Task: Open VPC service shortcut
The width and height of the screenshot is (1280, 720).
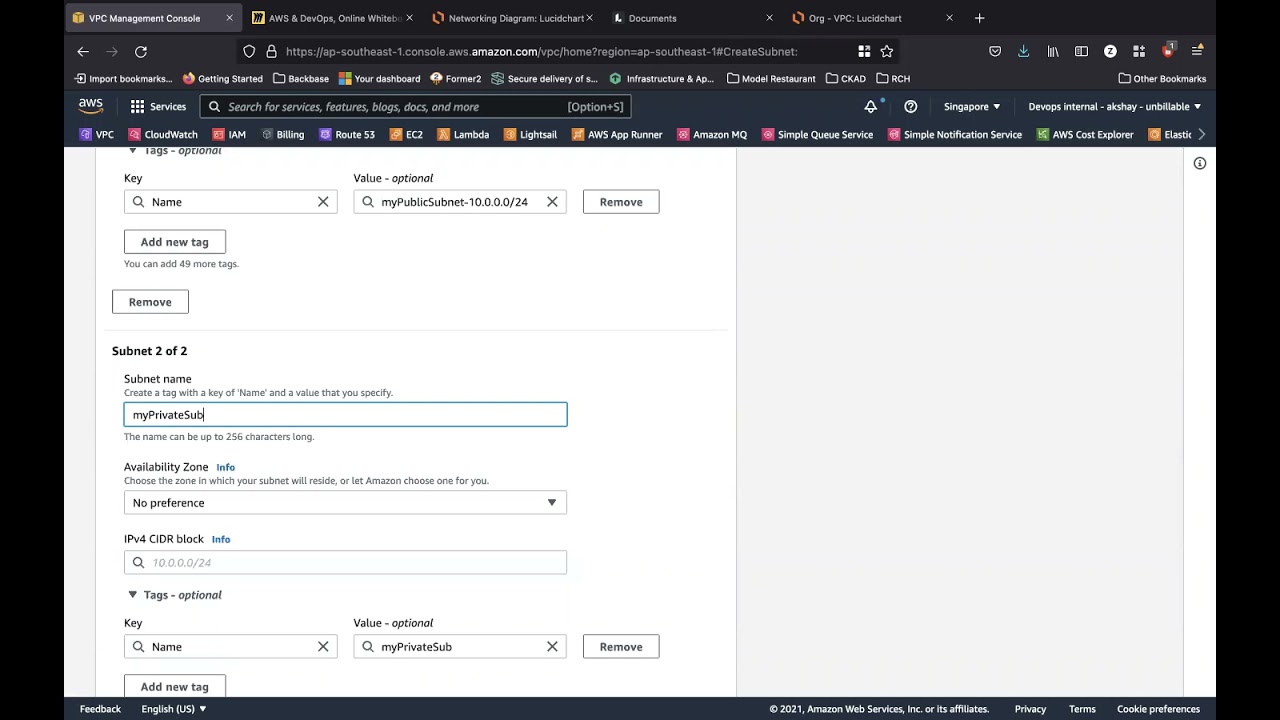Action: click(x=96, y=134)
